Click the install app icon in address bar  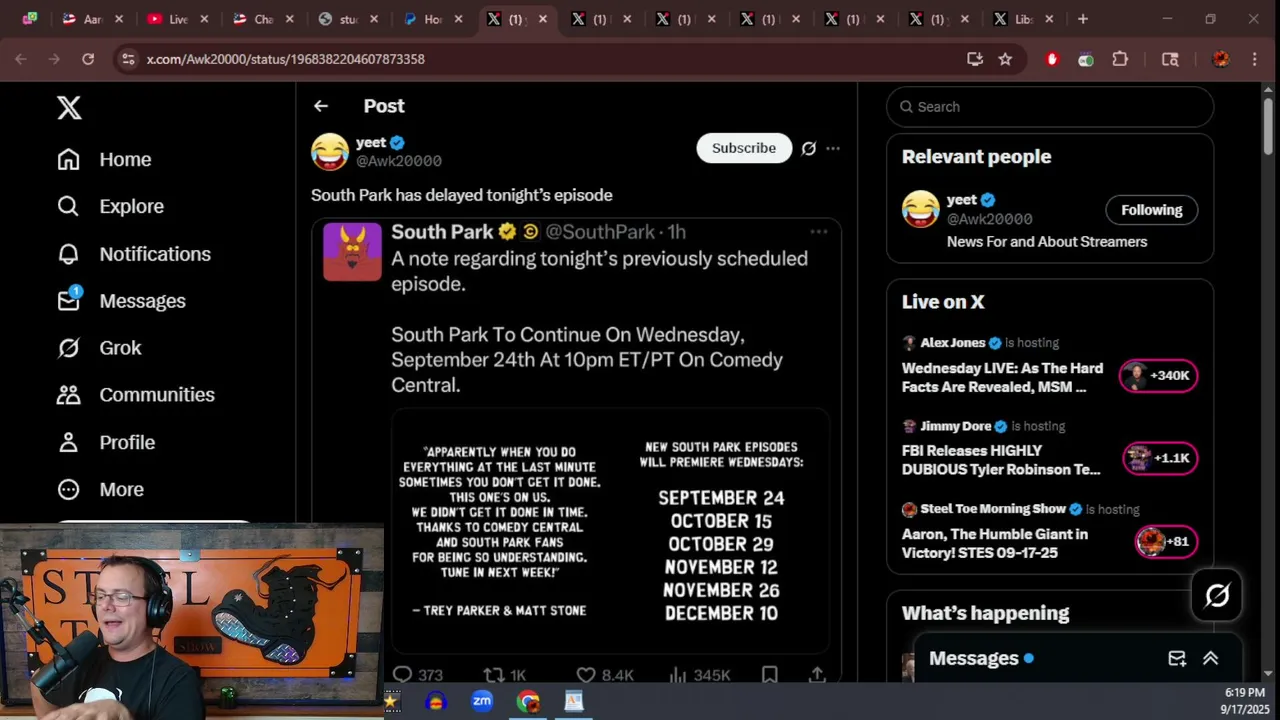point(975,59)
